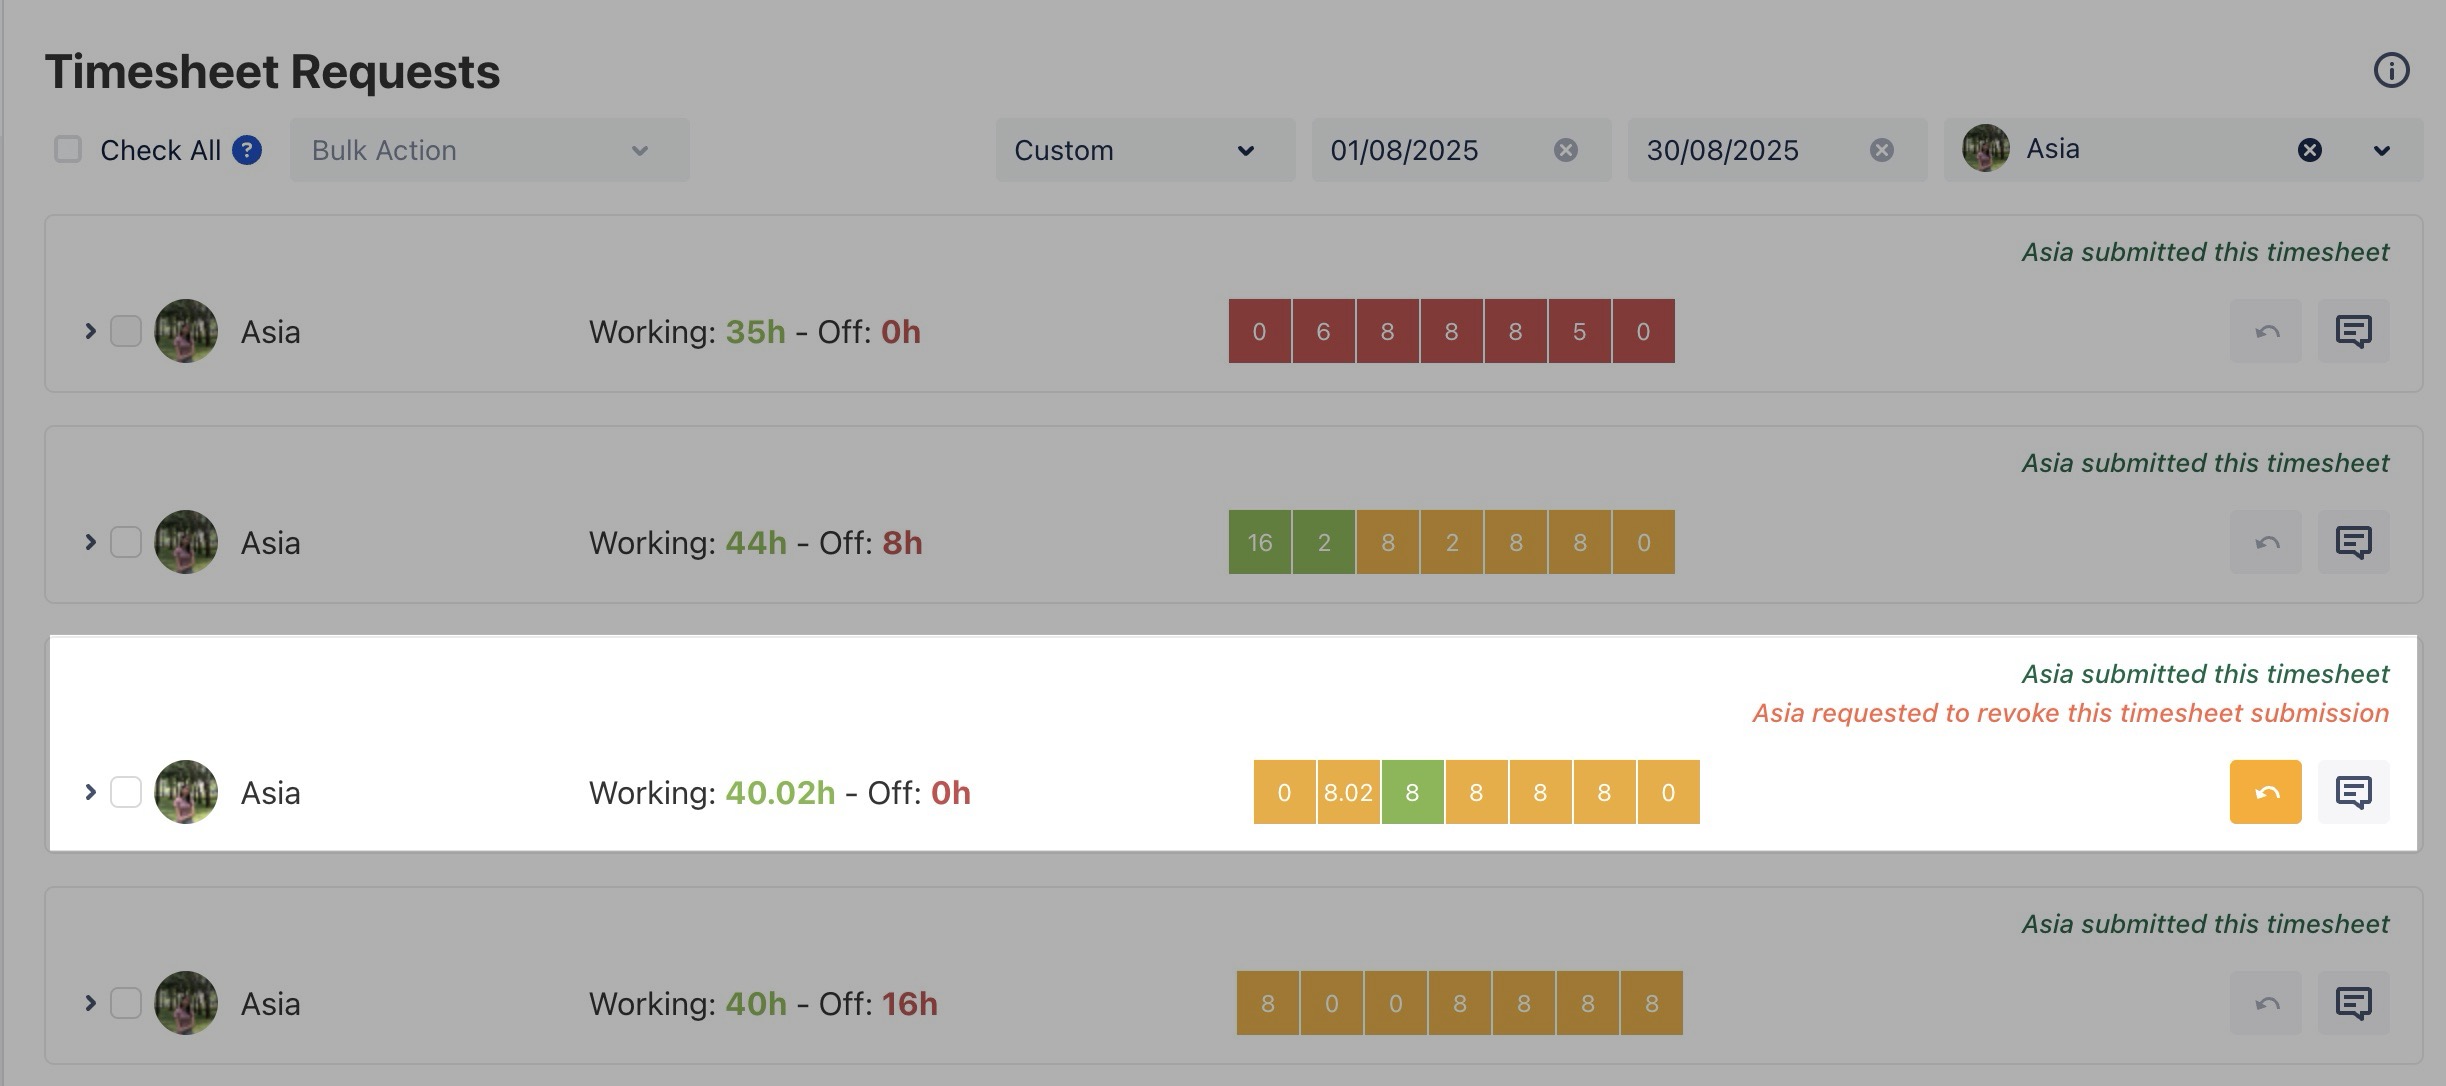2446x1086 pixels.
Task: Click the 8.02 hours day cell
Action: point(1348,792)
